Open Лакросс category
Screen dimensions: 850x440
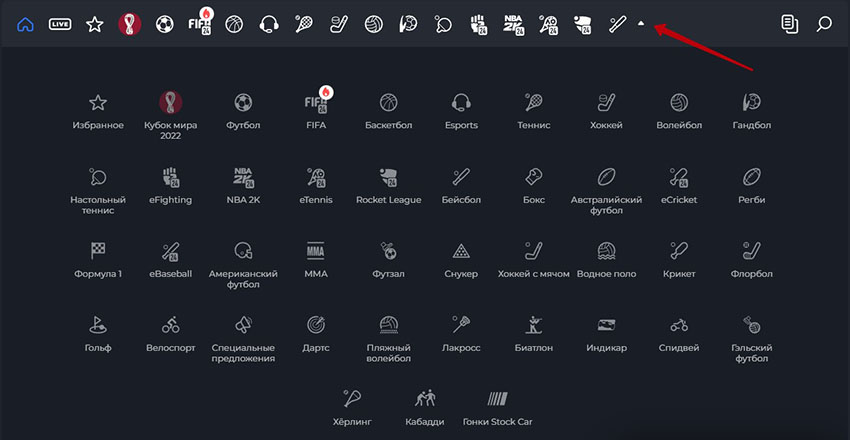tap(461, 334)
